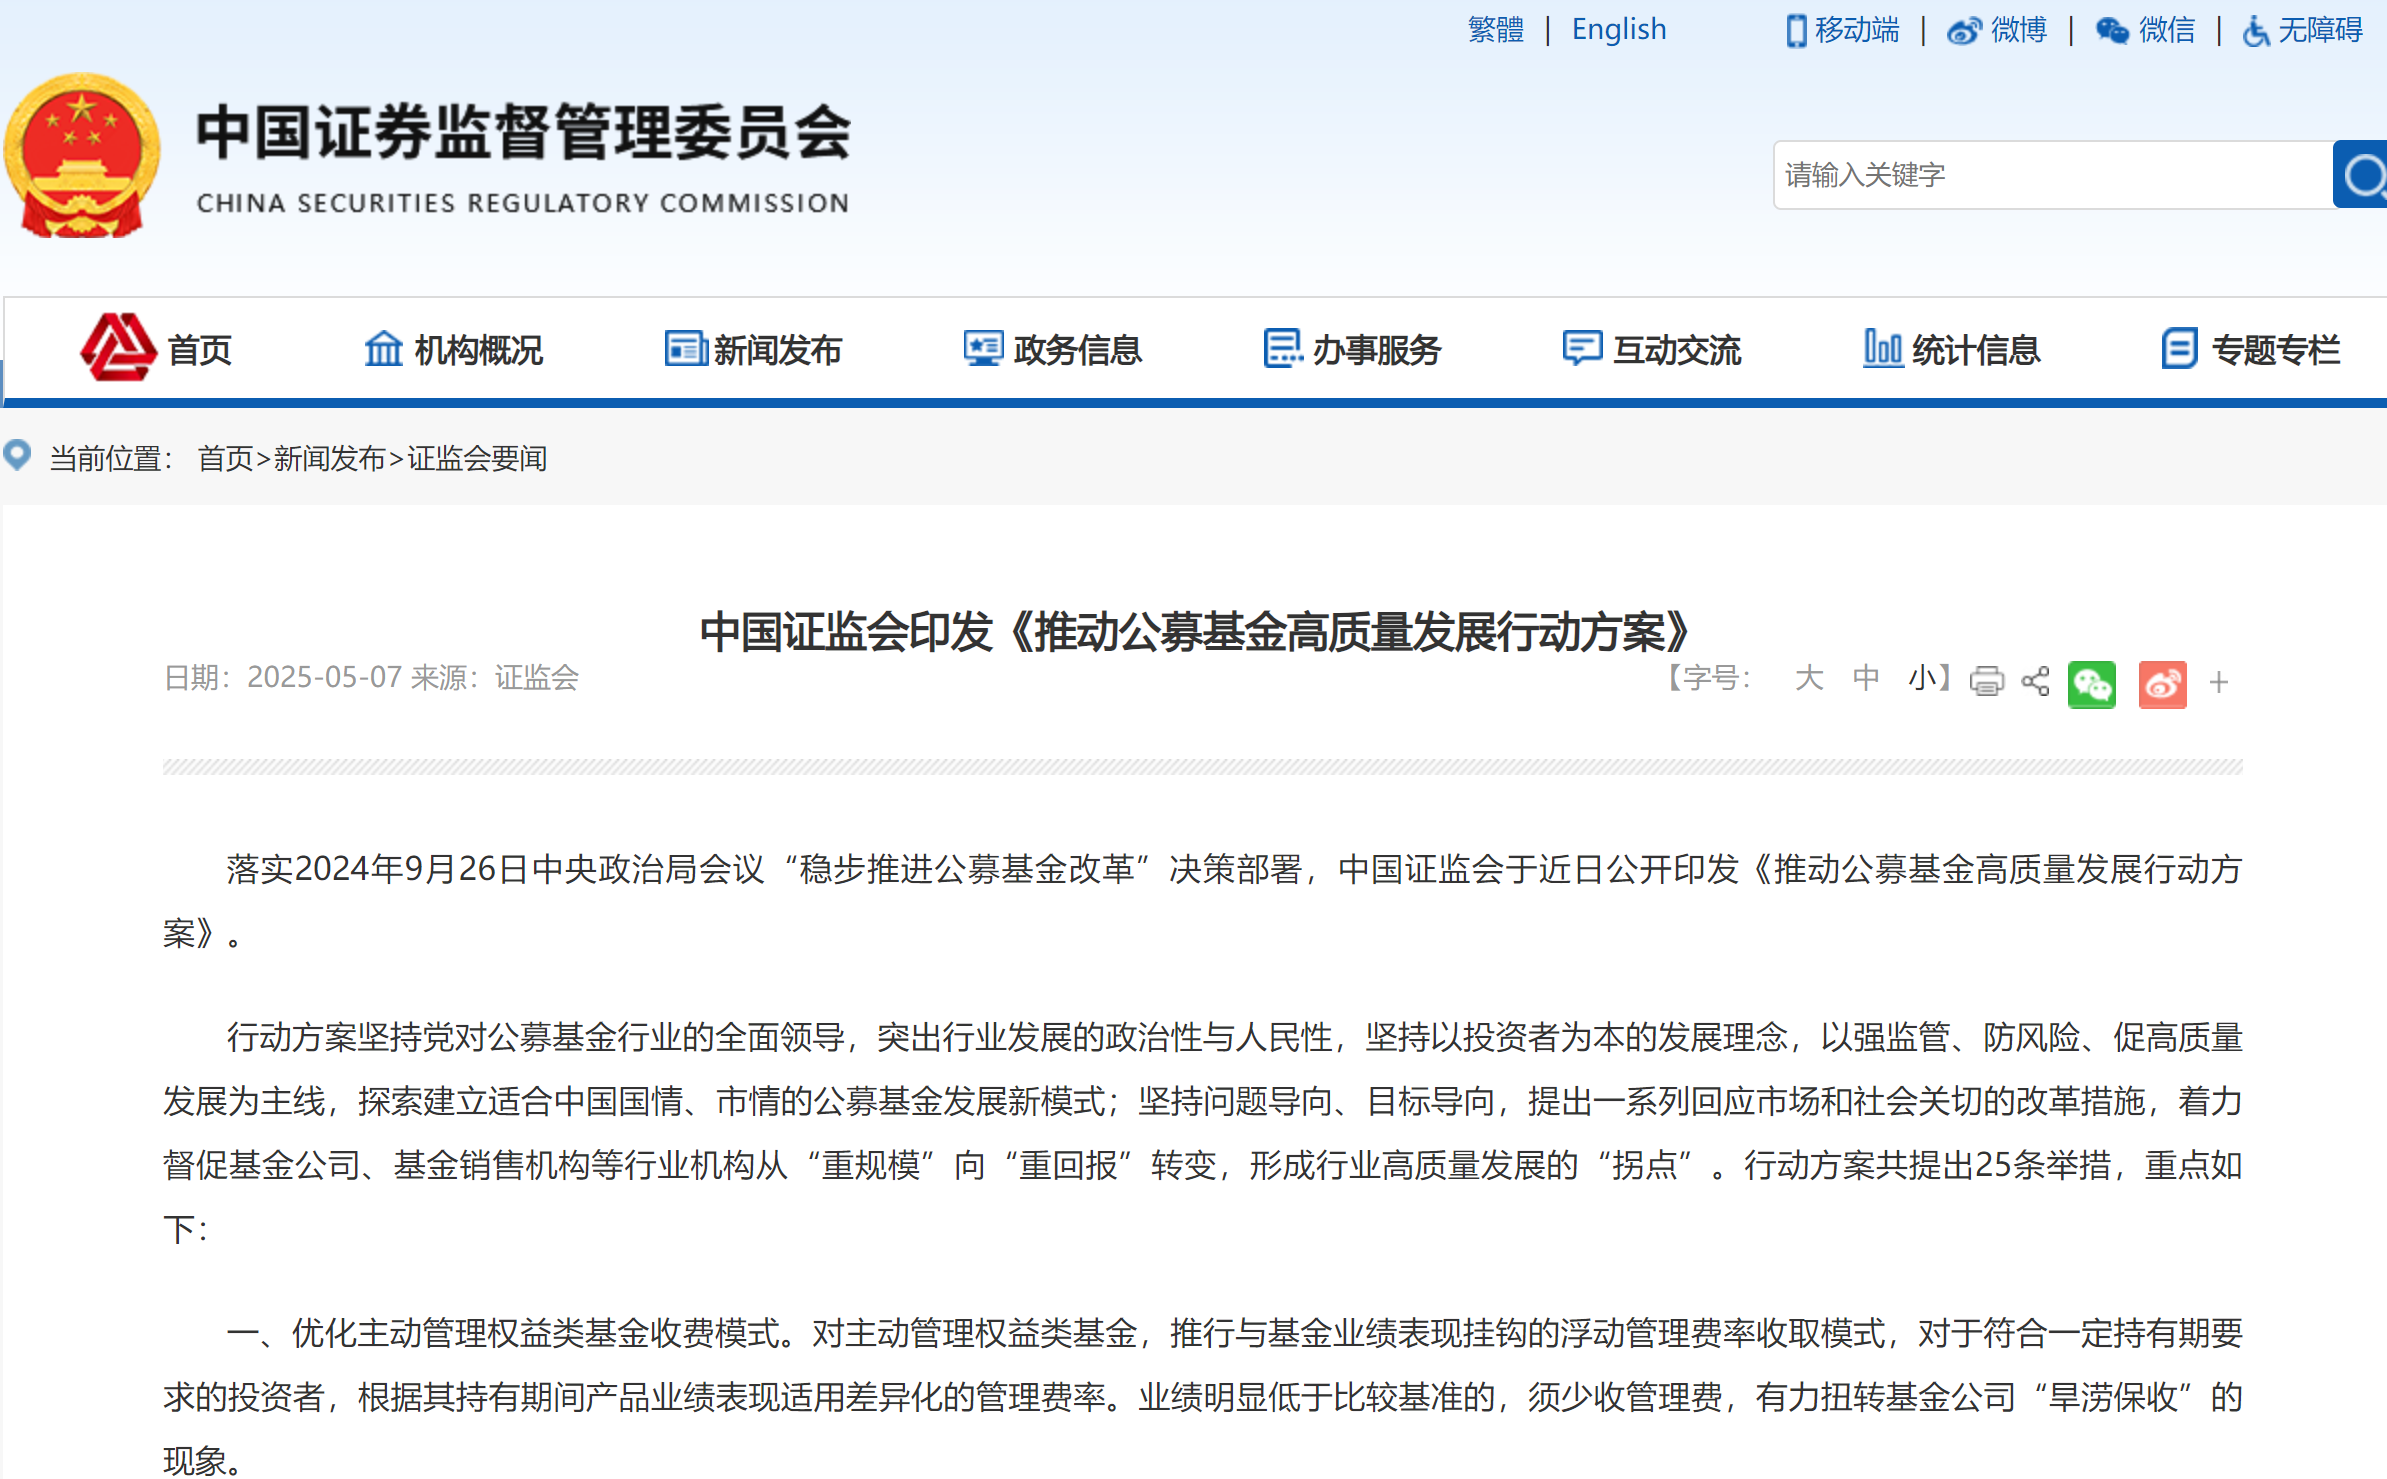Open the 移动端 mobile link
The width and height of the screenshot is (2387, 1479).
[1857, 30]
